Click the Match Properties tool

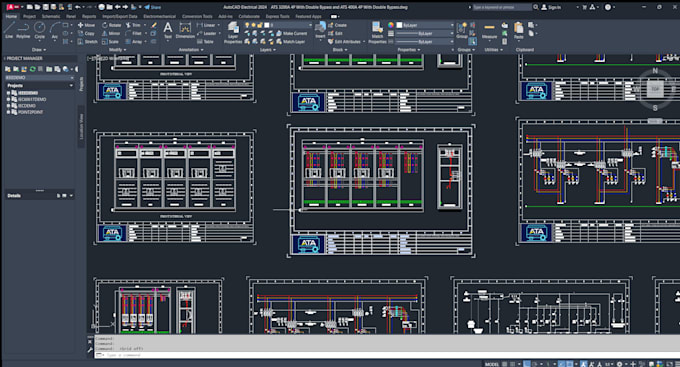point(377,33)
